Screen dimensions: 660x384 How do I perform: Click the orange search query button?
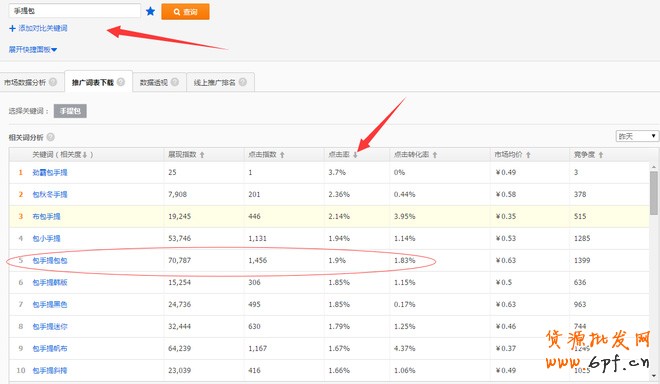click(x=185, y=12)
